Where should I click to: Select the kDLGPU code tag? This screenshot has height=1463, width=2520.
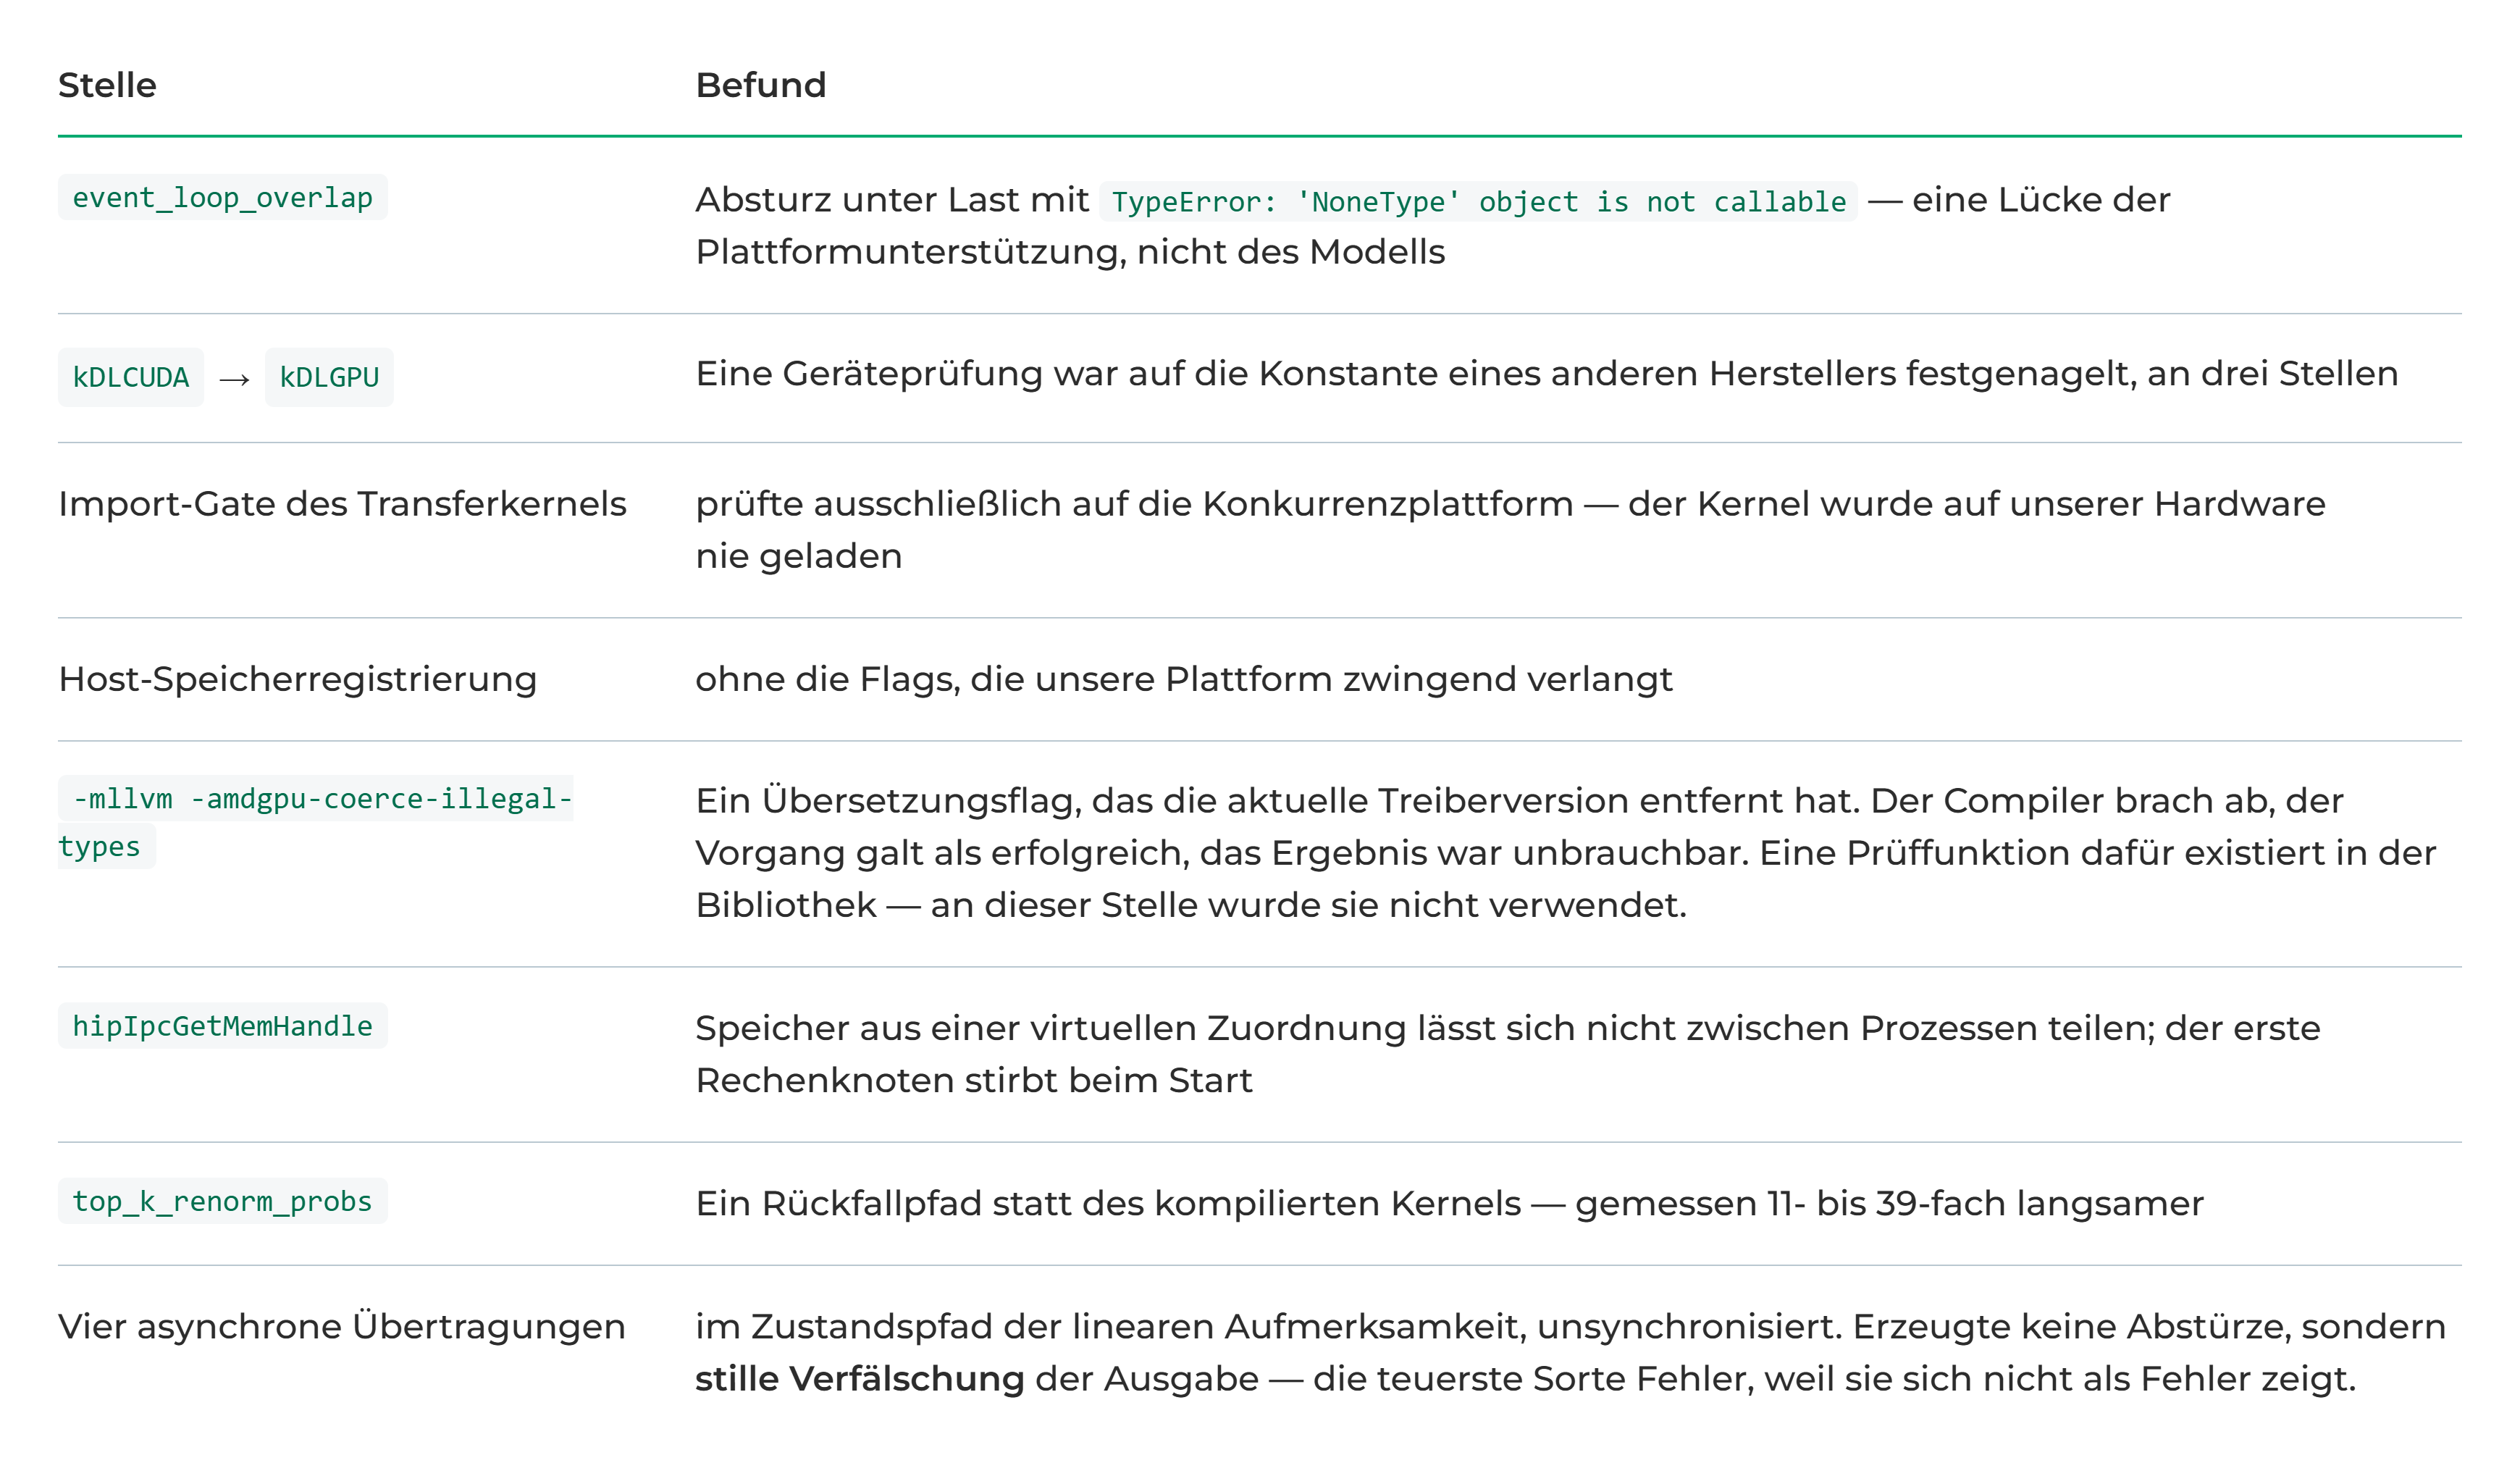[x=329, y=378]
